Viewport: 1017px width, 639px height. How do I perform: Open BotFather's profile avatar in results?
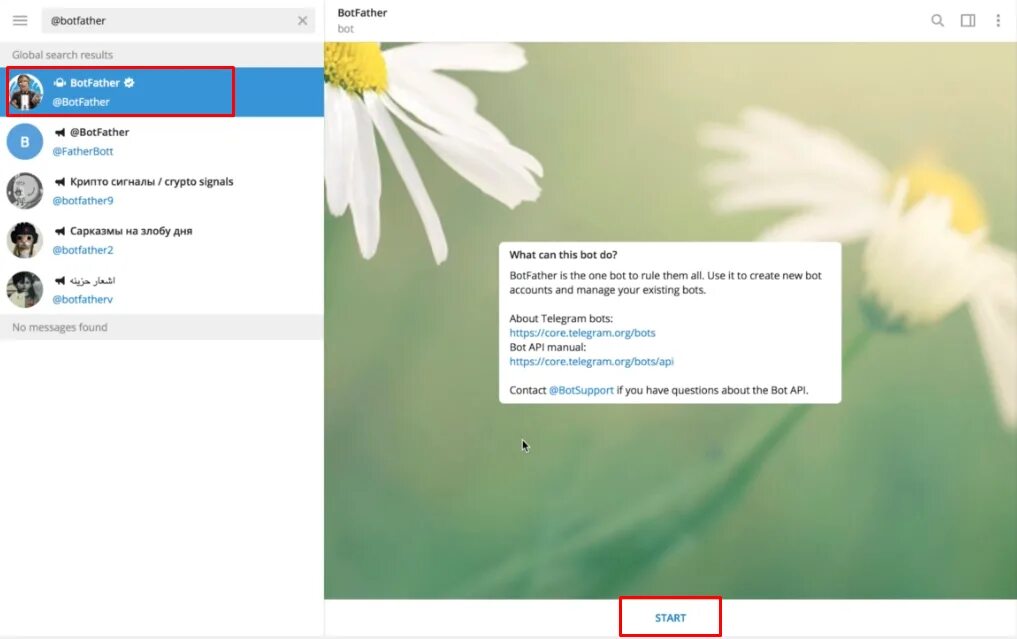[25, 92]
